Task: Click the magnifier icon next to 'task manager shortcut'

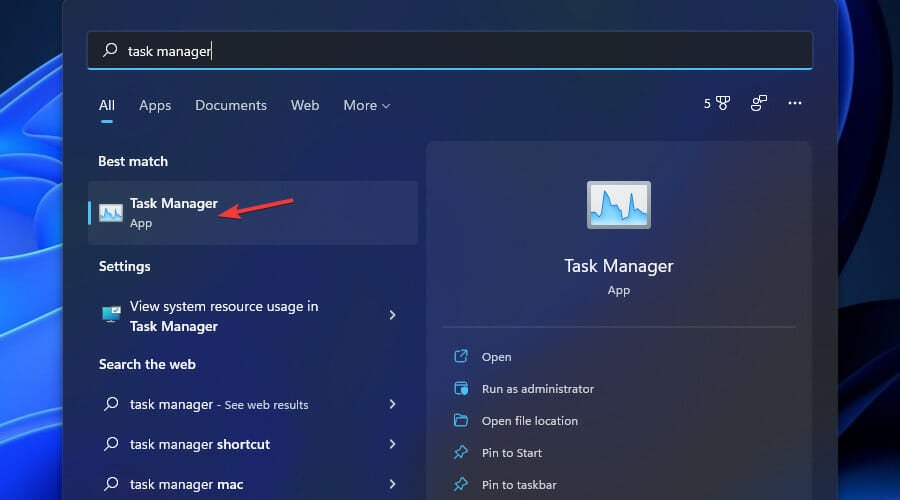Action: point(111,444)
